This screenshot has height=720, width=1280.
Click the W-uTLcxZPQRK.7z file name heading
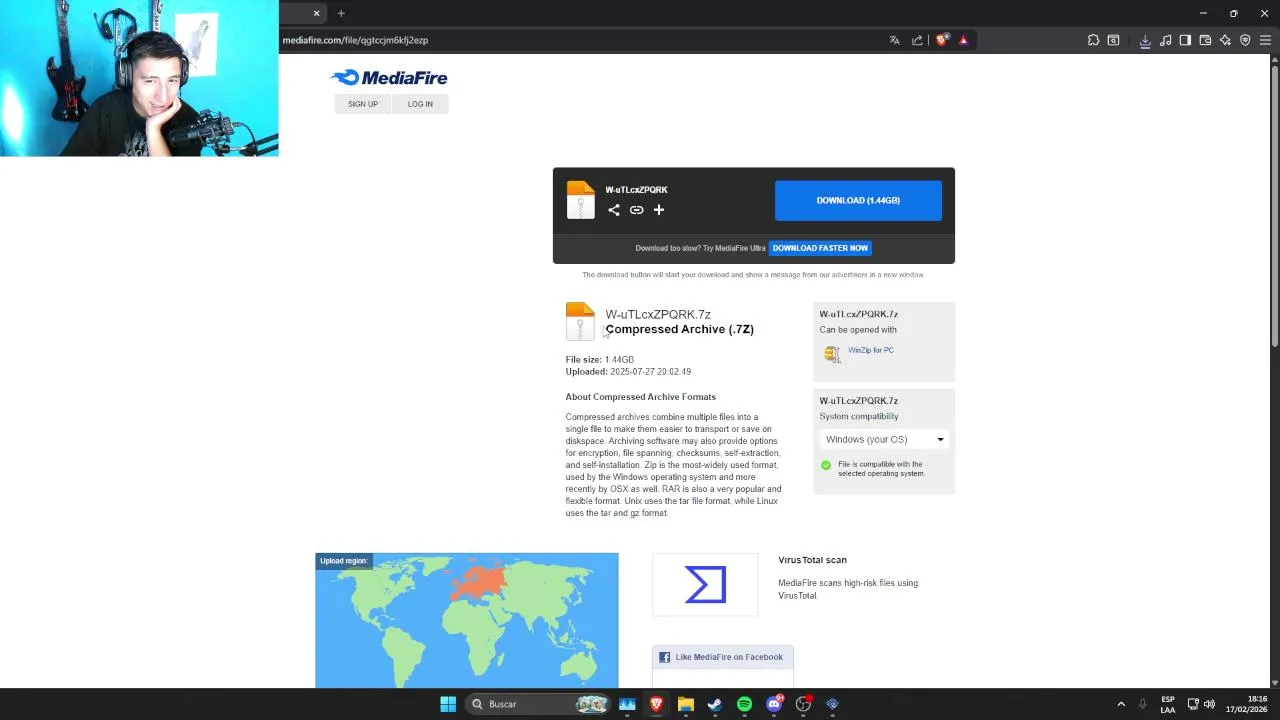pyautogui.click(x=658, y=314)
